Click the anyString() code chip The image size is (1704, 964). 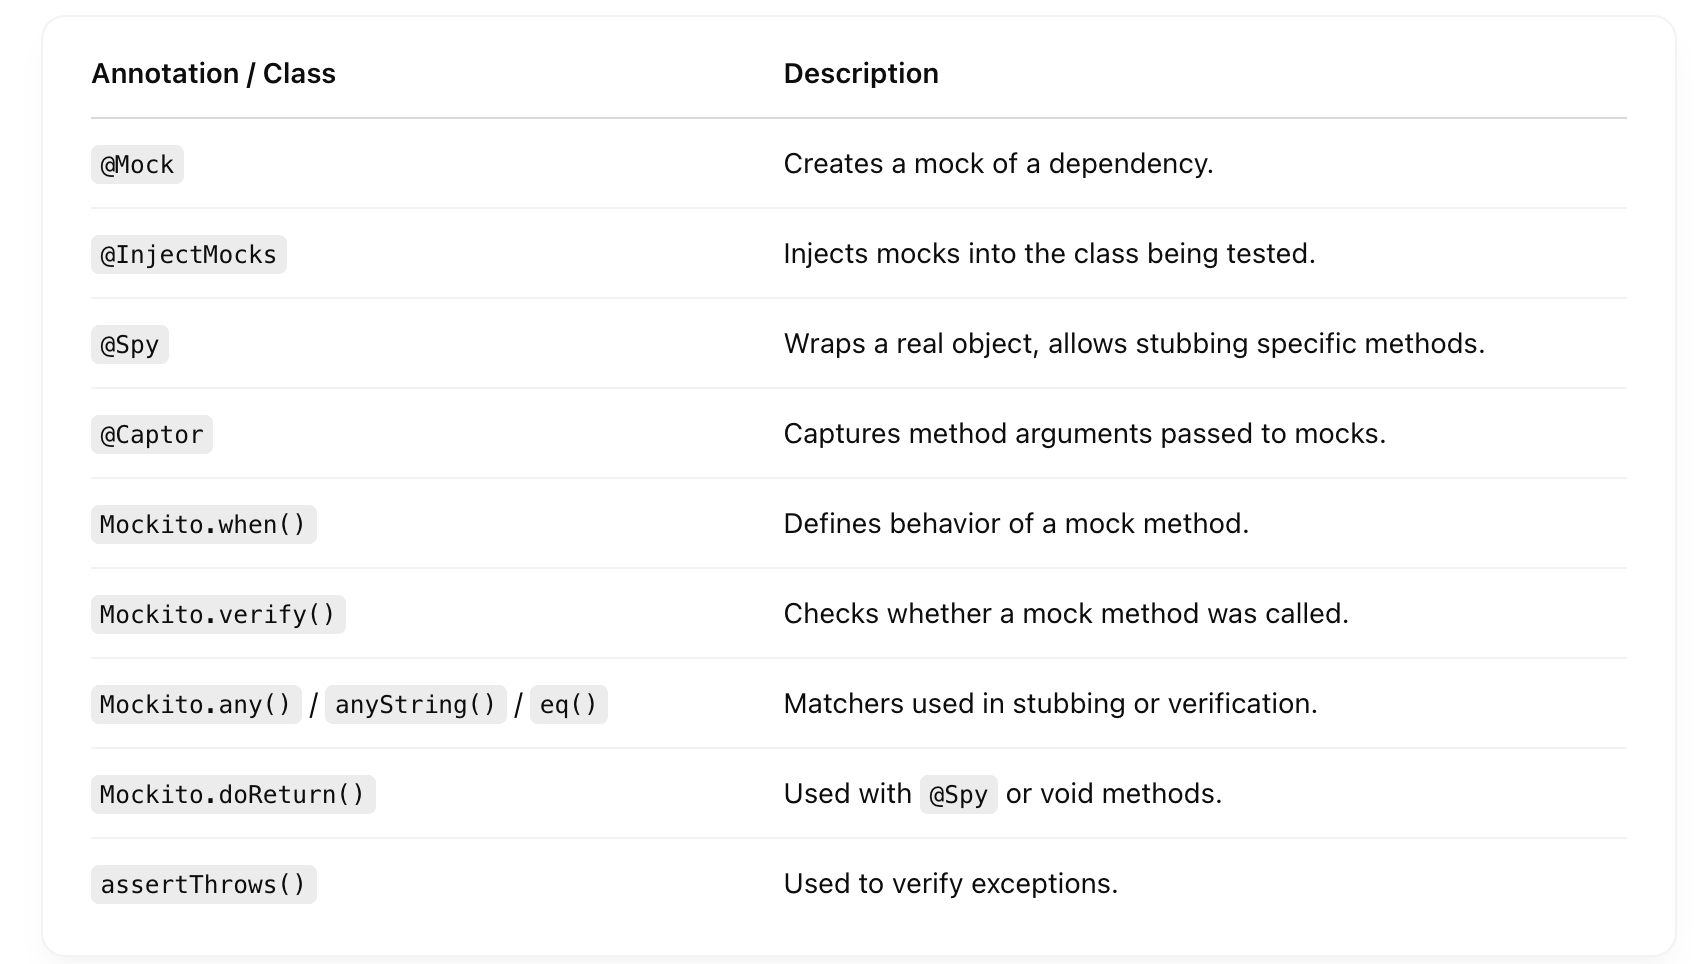(x=415, y=705)
